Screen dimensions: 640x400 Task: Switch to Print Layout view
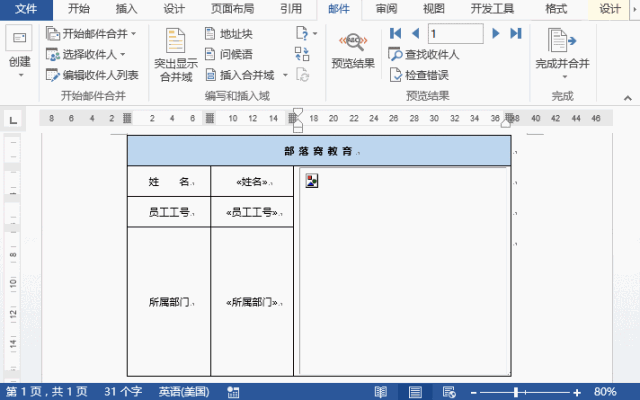click(415, 392)
